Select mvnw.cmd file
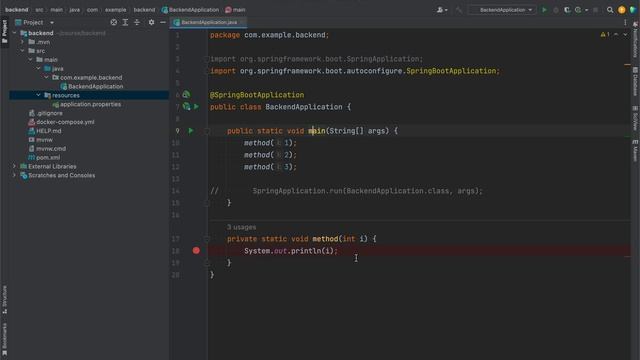The height and width of the screenshot is (360, 640). (x=47, y=149)
